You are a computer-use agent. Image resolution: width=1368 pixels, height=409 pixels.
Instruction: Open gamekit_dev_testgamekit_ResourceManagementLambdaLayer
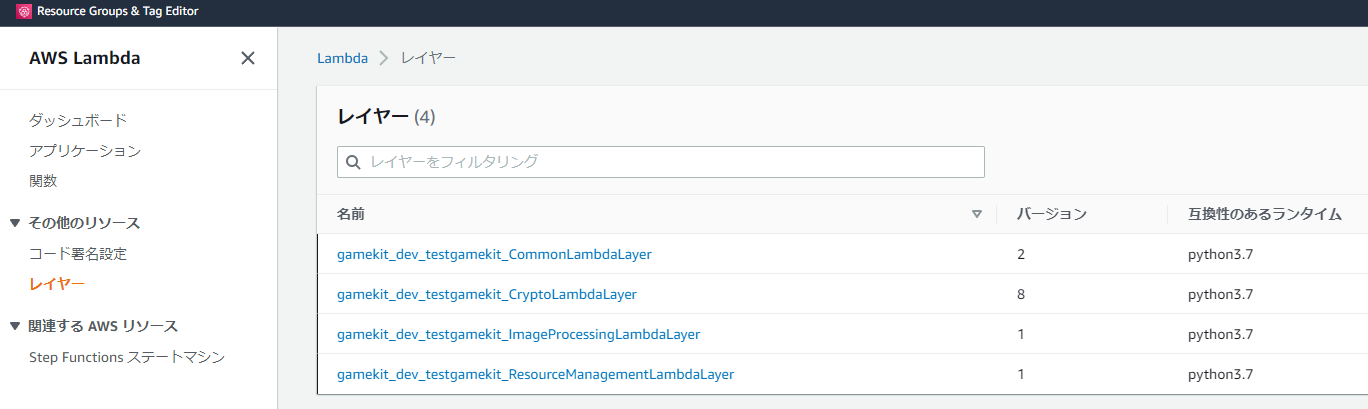point(535,374)
